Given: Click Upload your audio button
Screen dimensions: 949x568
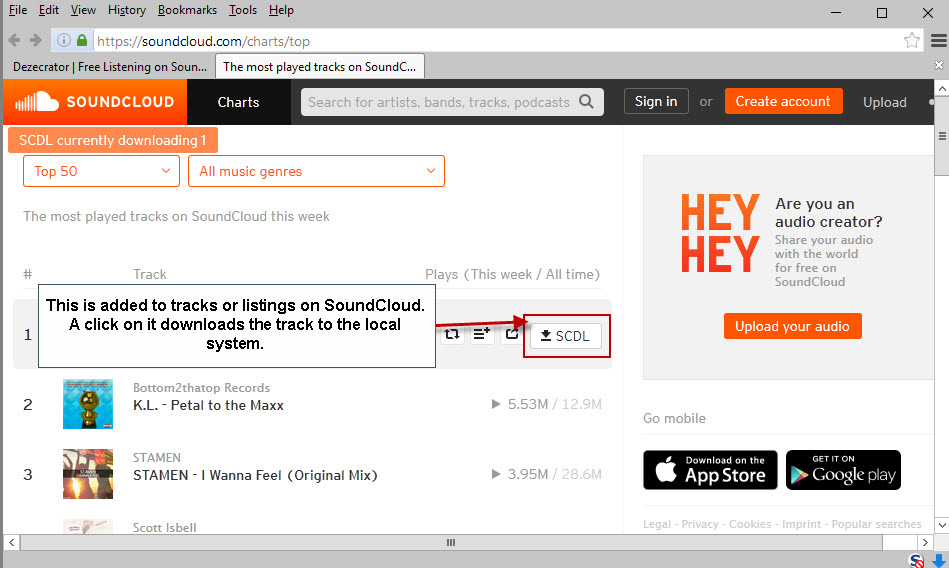Looking at the screenshot, I should 792,326.
